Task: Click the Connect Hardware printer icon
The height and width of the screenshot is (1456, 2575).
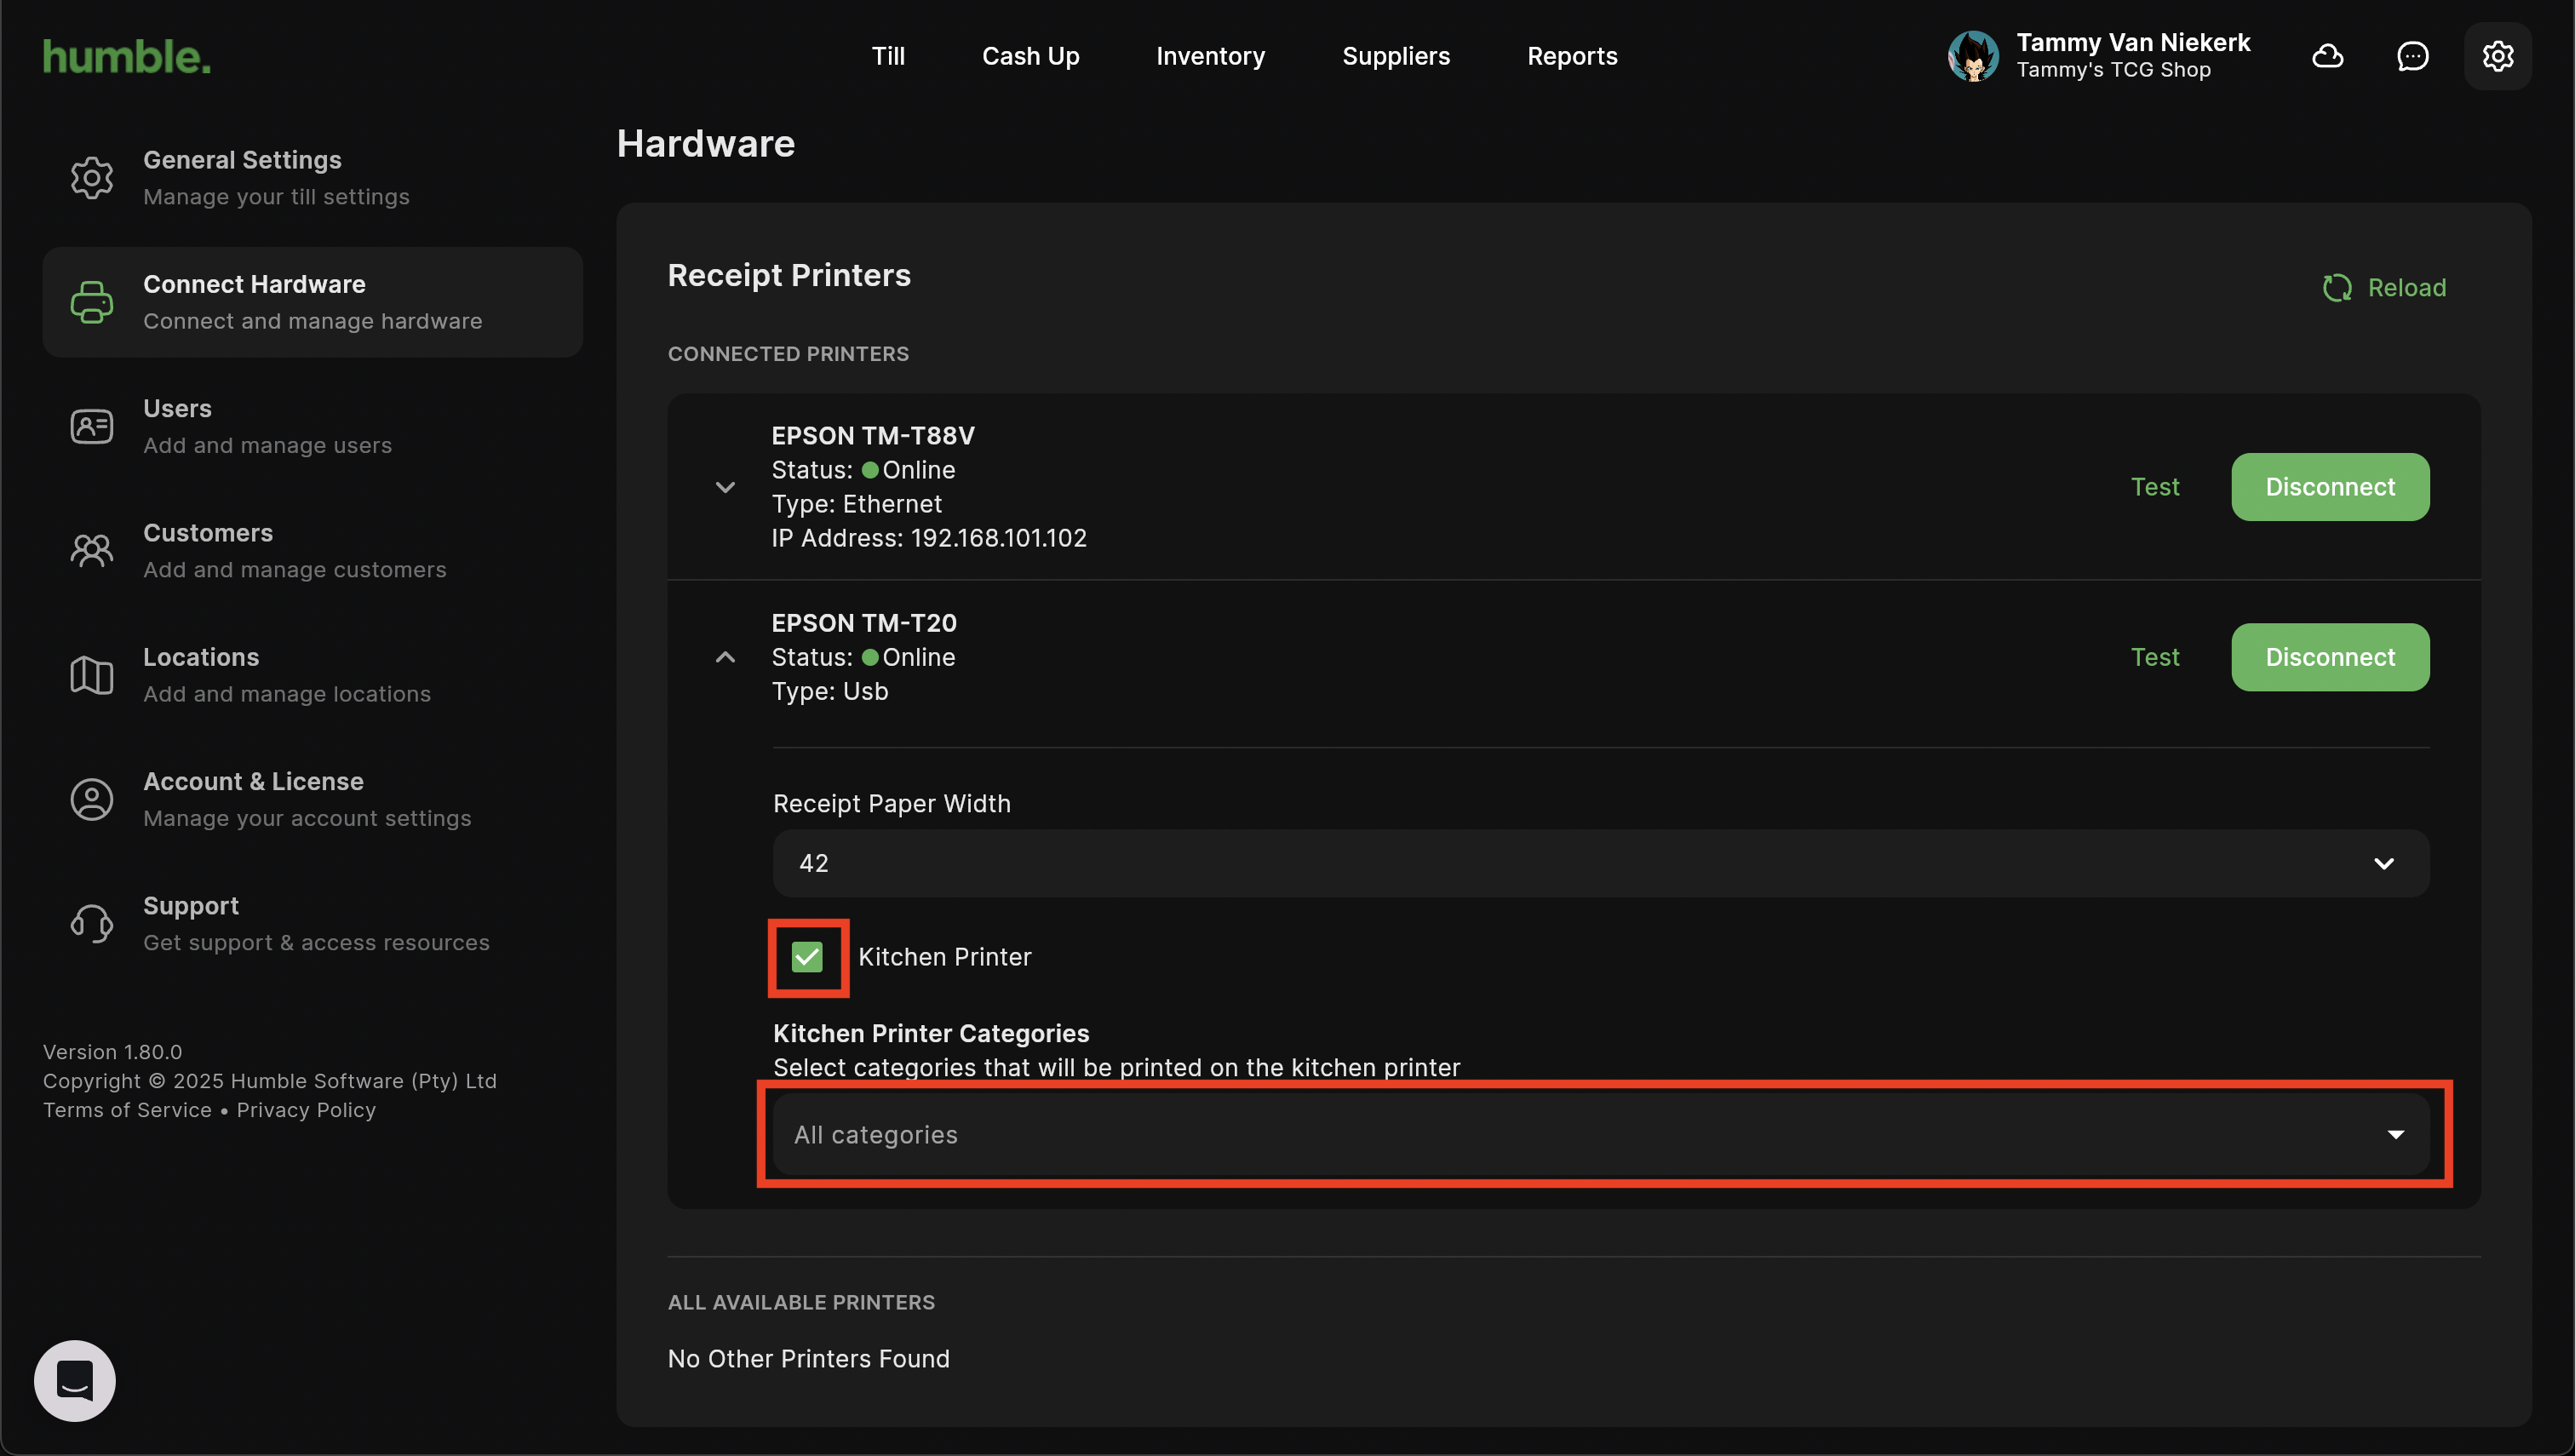Action: coord(91,302)
